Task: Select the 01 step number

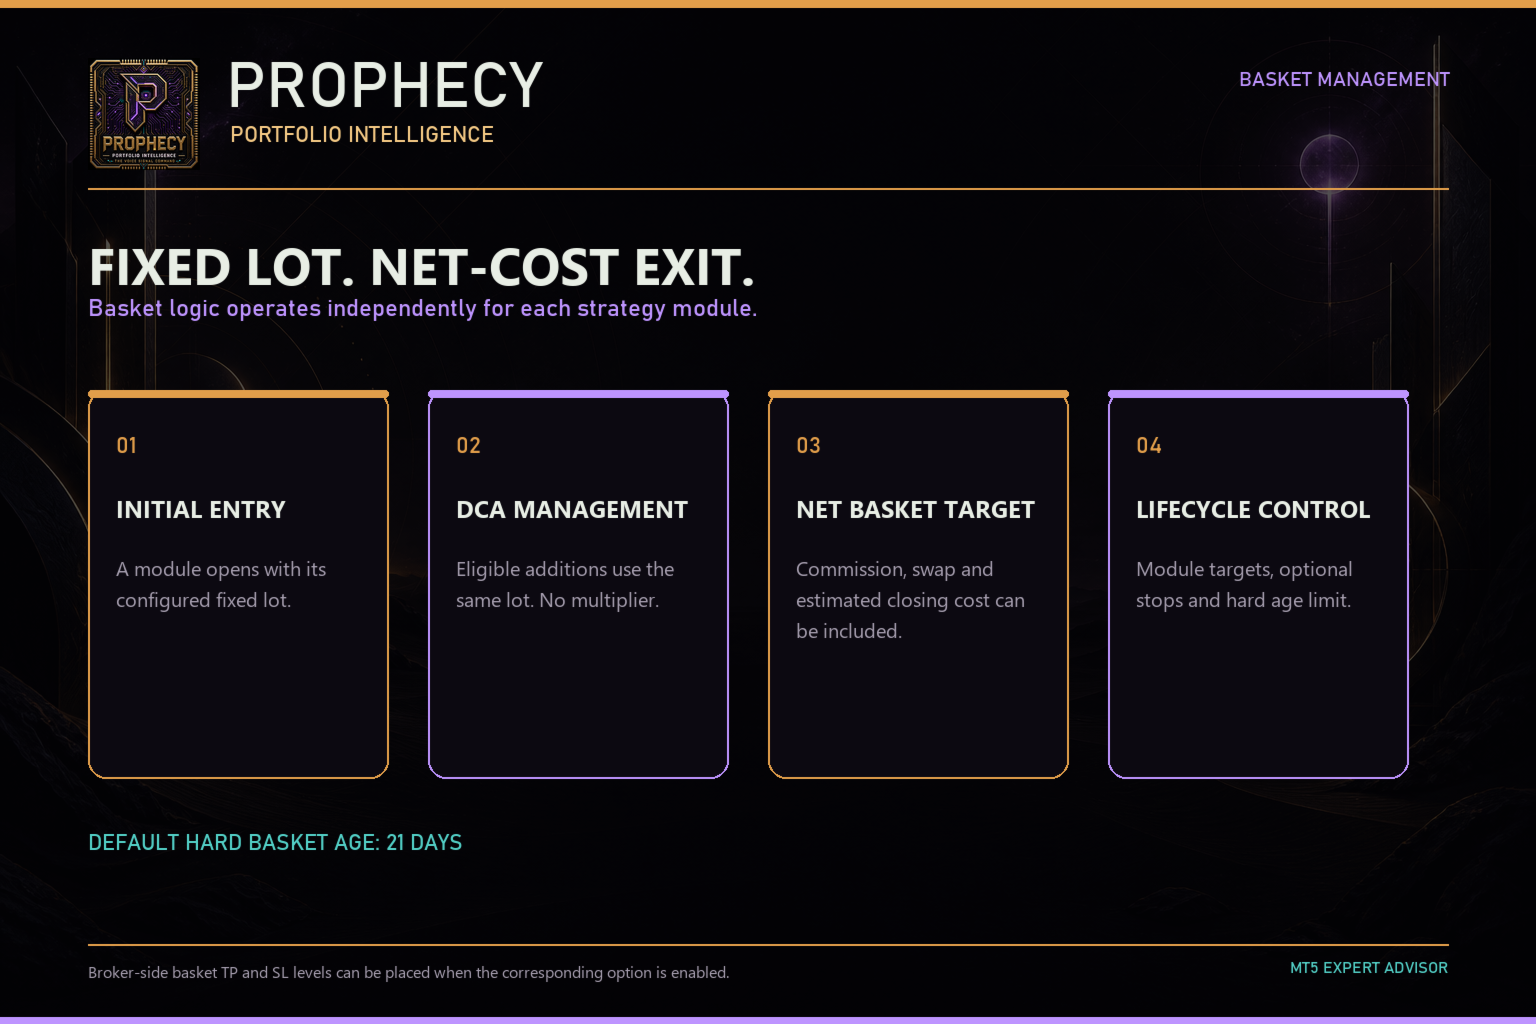Action: coord(126,445)
